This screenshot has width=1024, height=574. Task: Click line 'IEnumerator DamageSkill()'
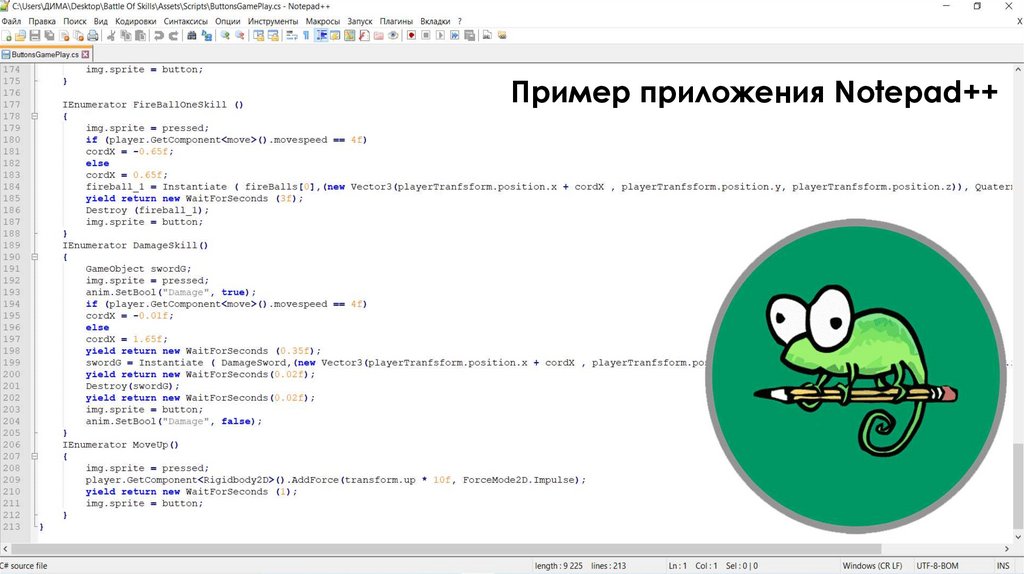135,246
